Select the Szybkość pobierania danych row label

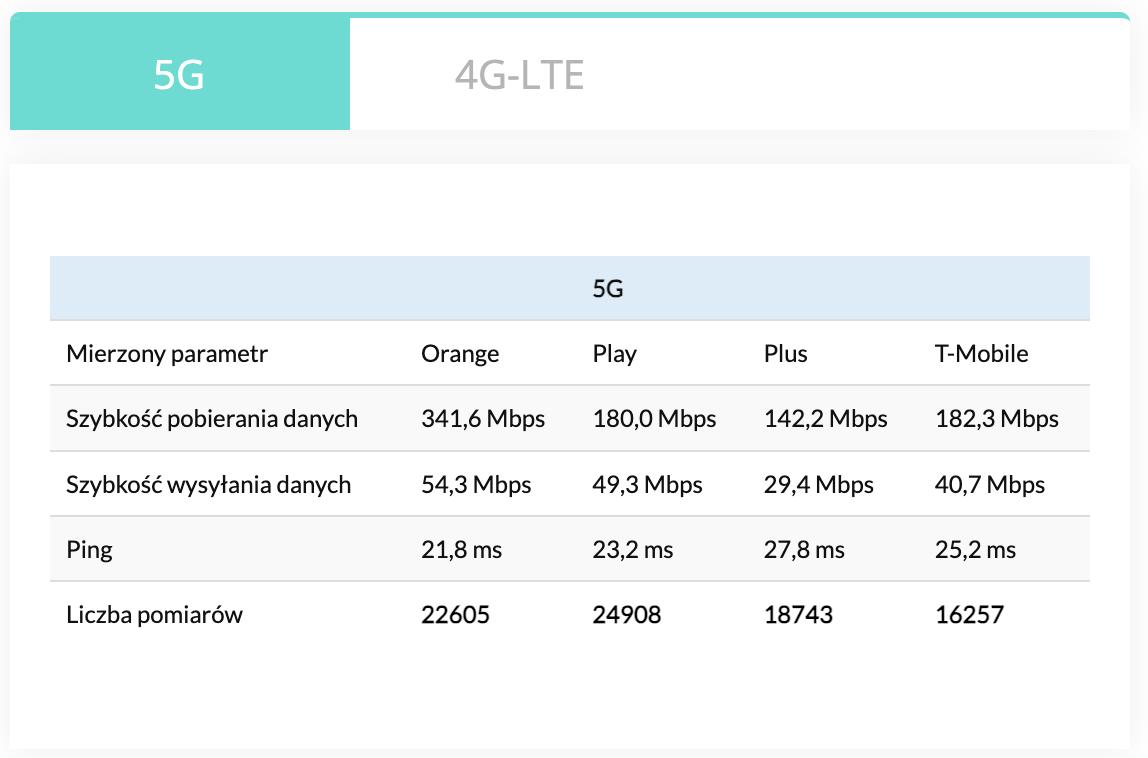212,419
